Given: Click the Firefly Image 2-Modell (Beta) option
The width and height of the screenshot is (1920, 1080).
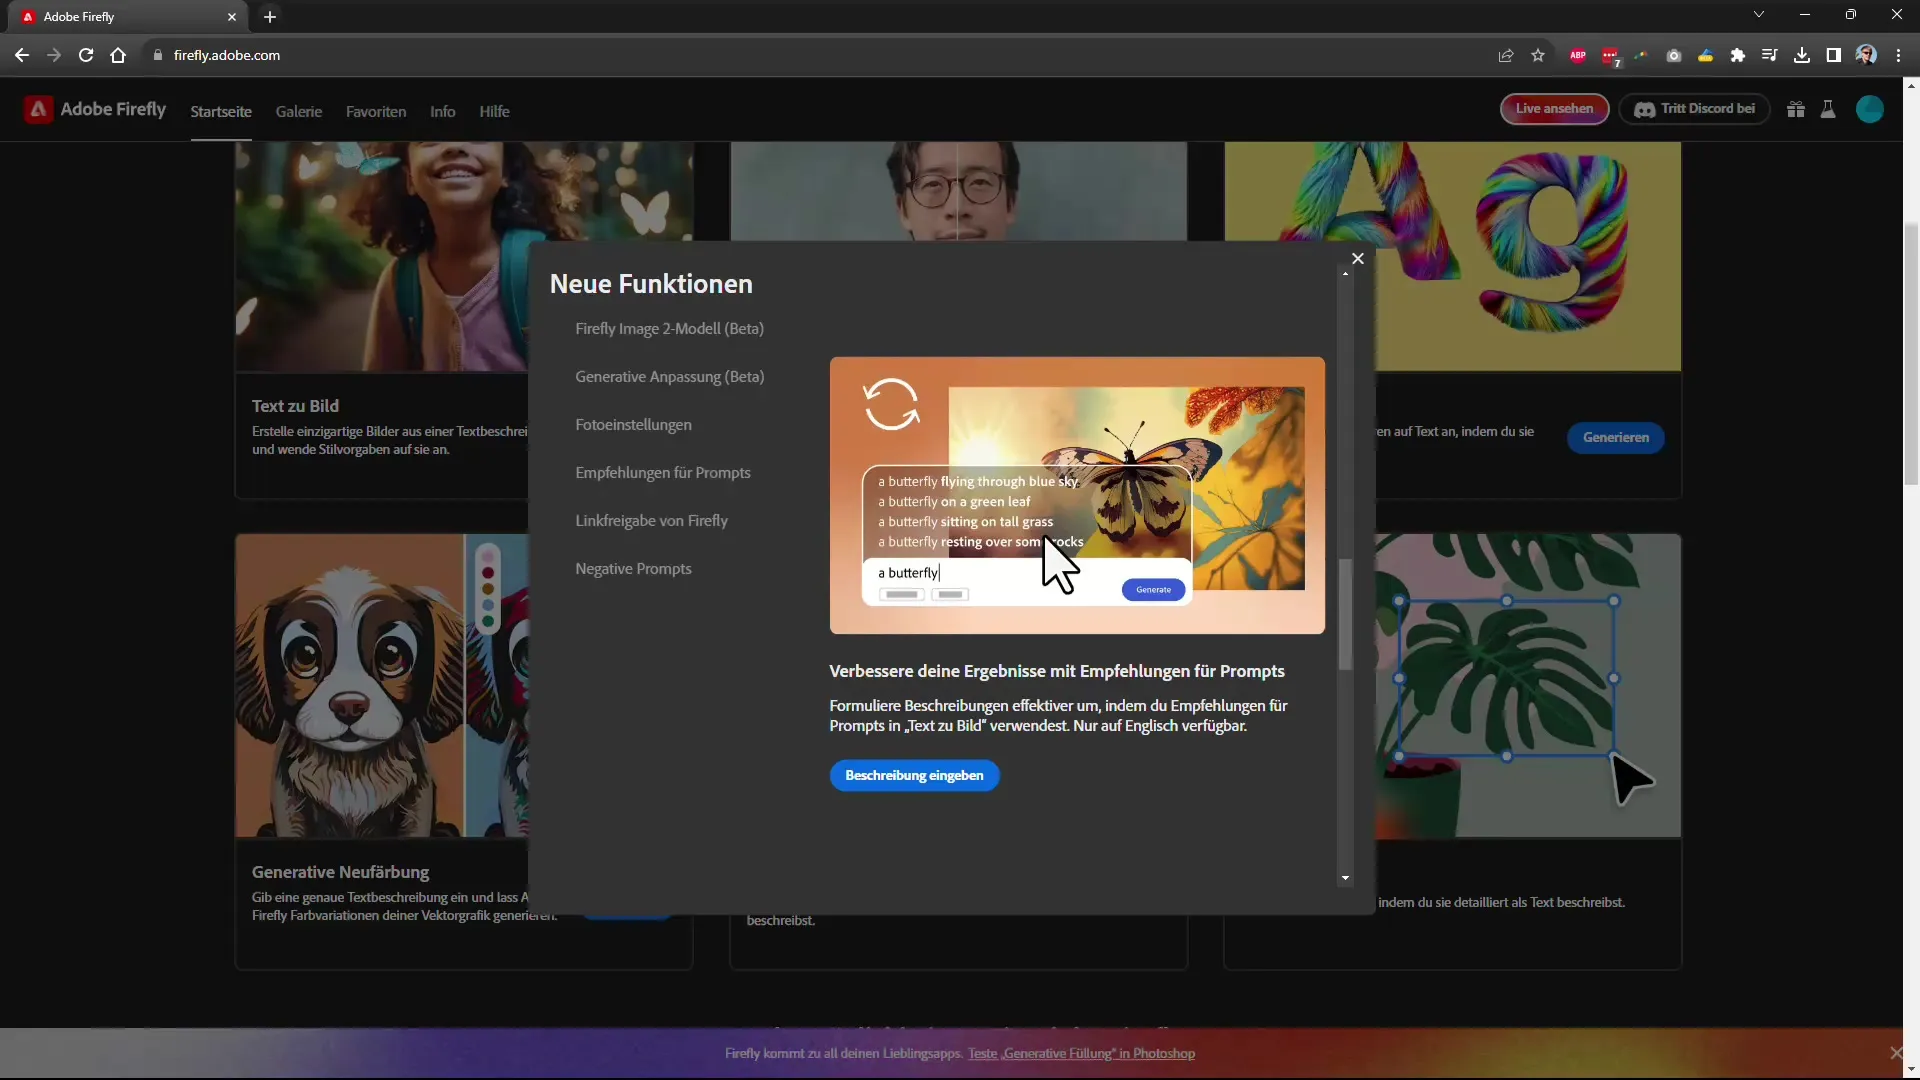Looking at the screenshot, I should coord(671,328).
